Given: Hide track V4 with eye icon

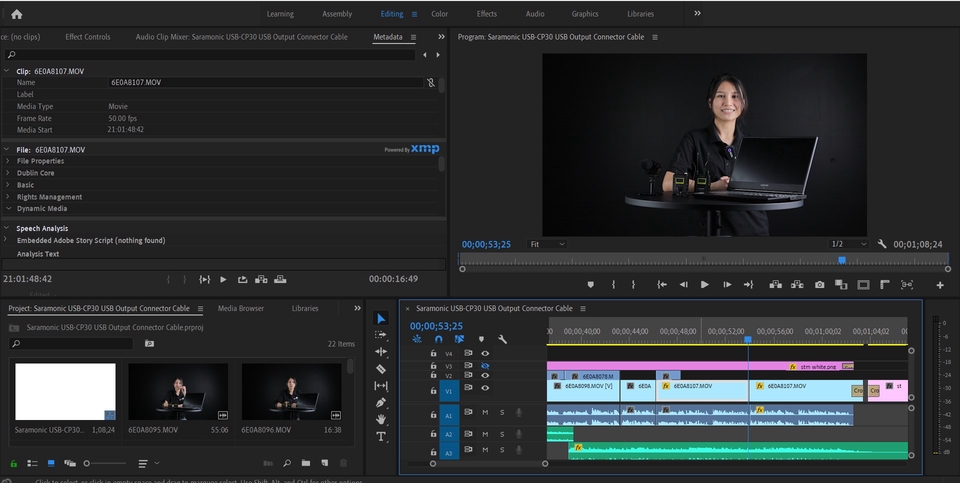Looking at the screenshot, I should click(x=485, y=353).
